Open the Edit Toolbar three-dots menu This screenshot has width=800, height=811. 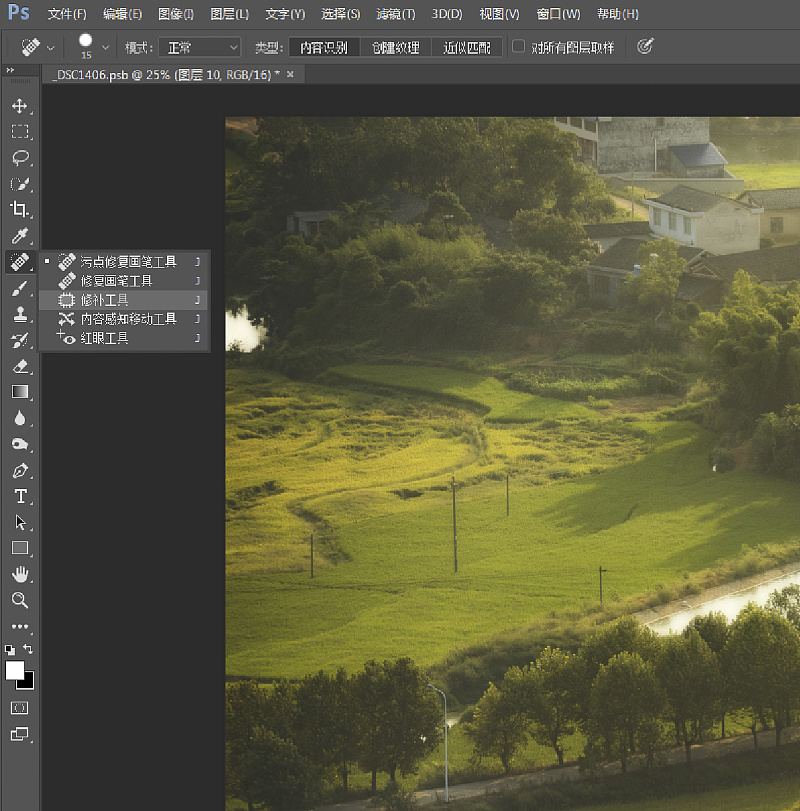pyautogui.click(x=20, y=626)
